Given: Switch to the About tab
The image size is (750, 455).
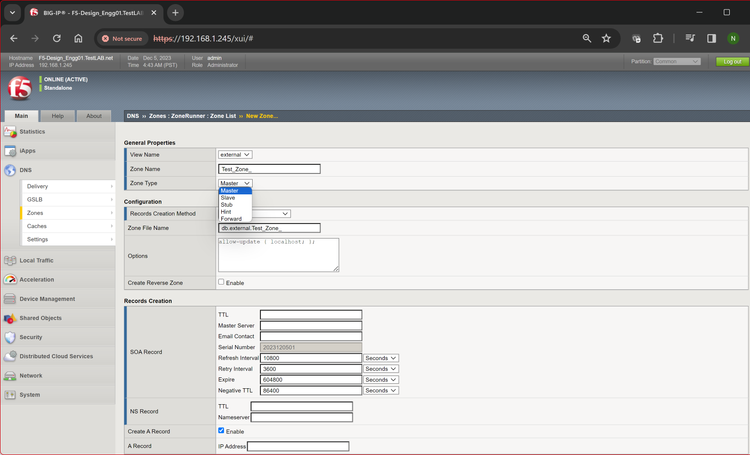Looking at the screenshot, I should 93,116.
